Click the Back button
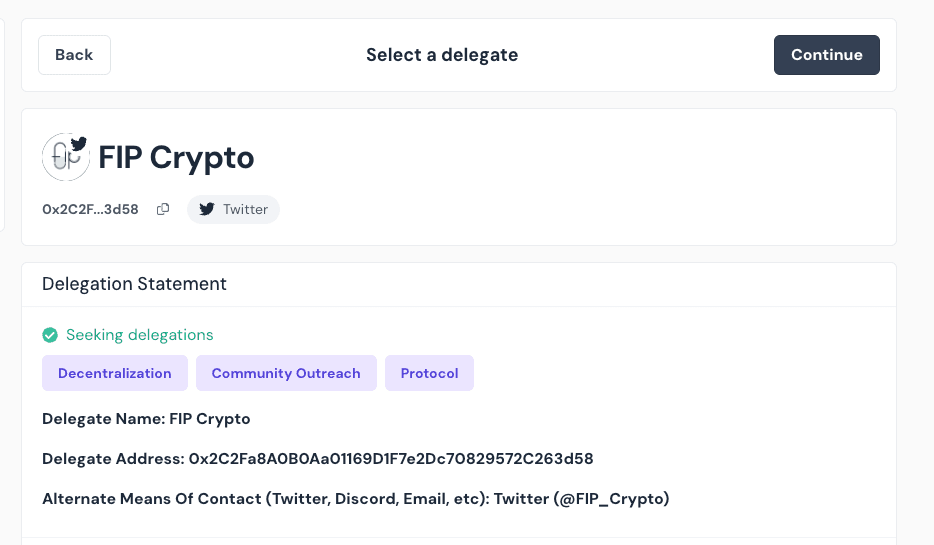The image size is (934, 545). tap(74, 55)
